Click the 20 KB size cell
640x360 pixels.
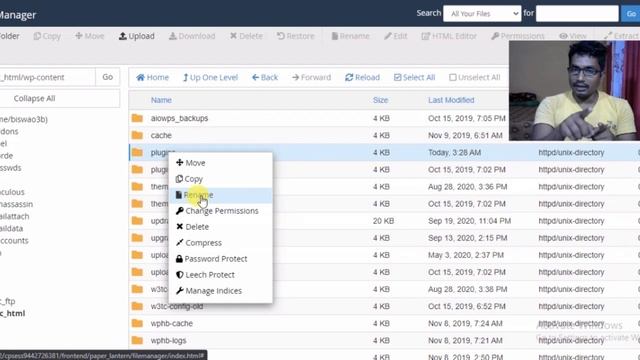pos(383,221)
